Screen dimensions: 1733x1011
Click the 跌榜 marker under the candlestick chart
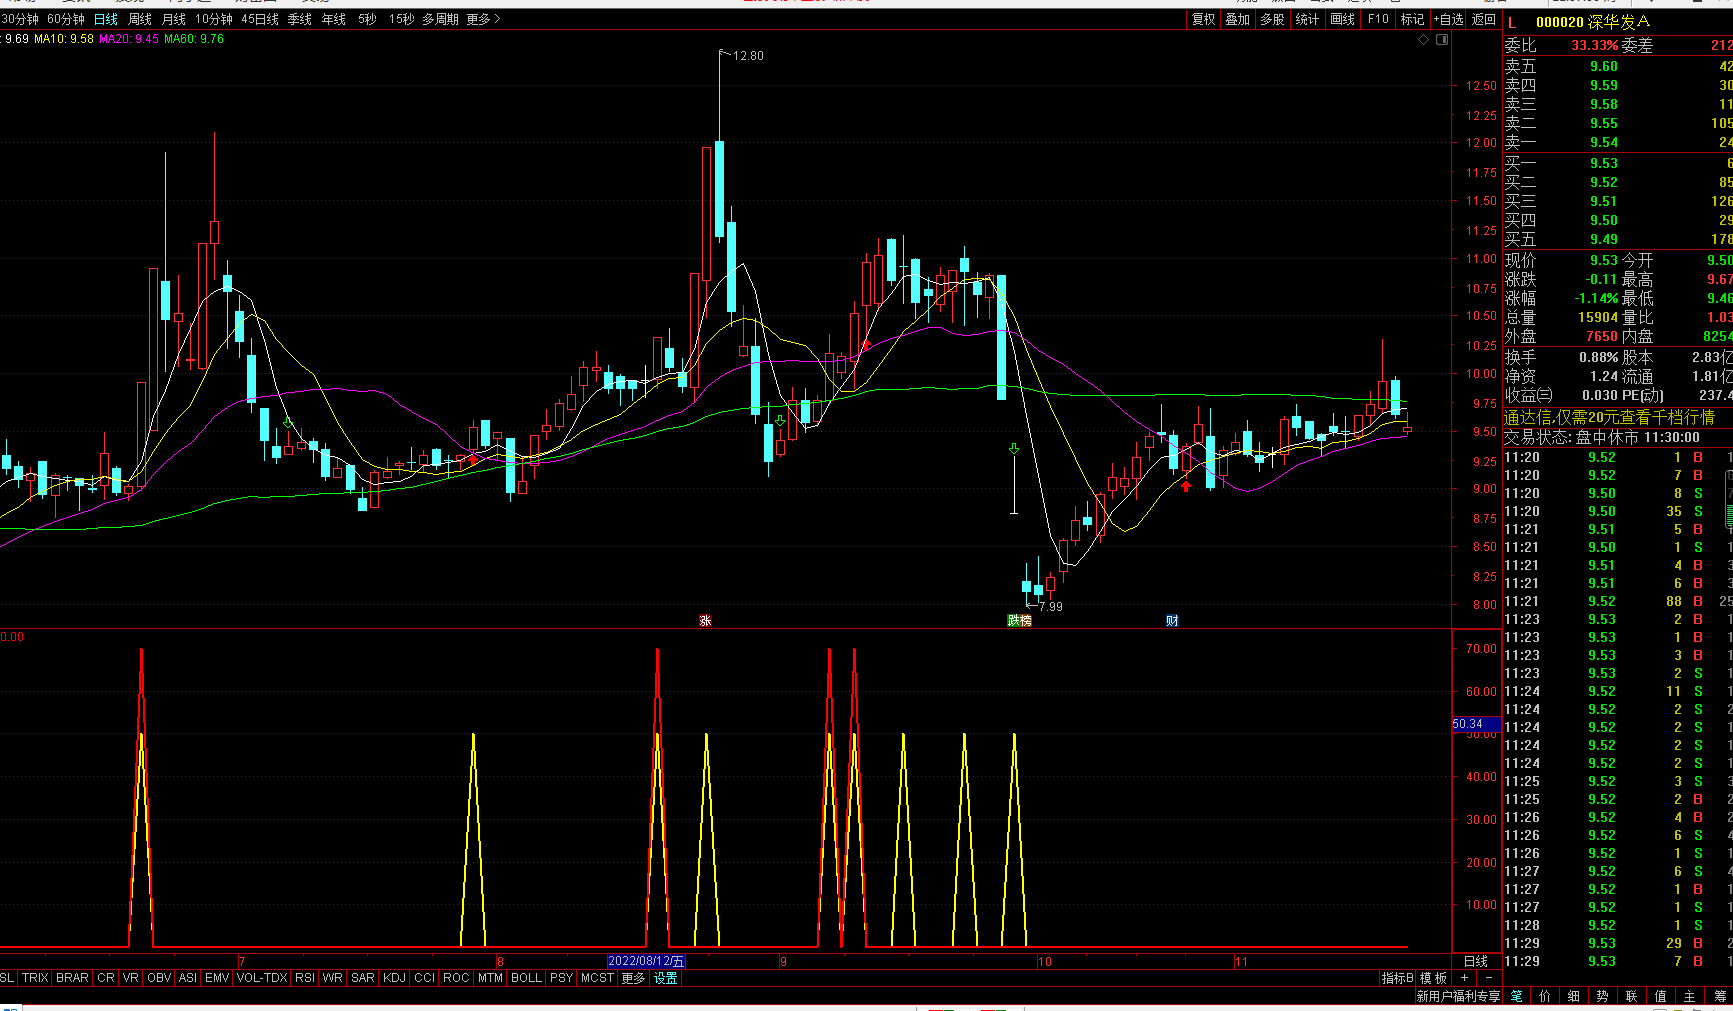1019,621
